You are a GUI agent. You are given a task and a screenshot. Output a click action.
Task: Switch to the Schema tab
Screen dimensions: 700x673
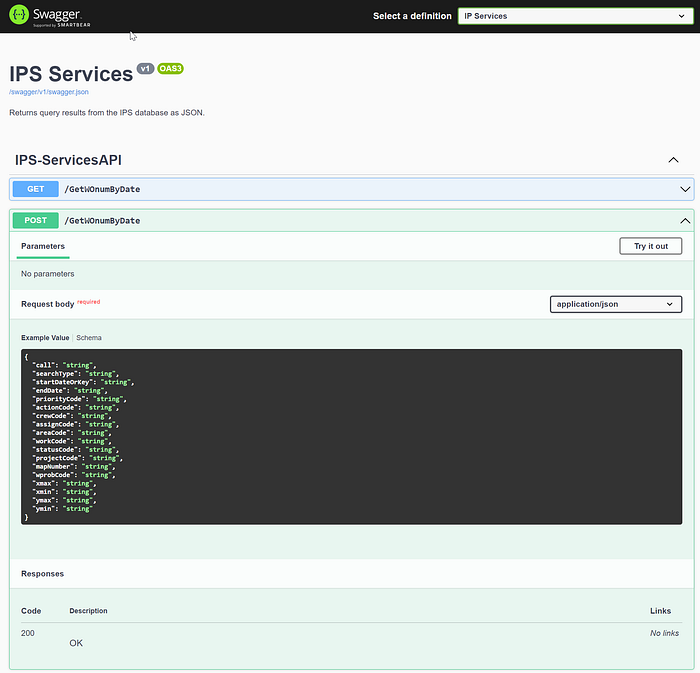click(x=89, y=338)
